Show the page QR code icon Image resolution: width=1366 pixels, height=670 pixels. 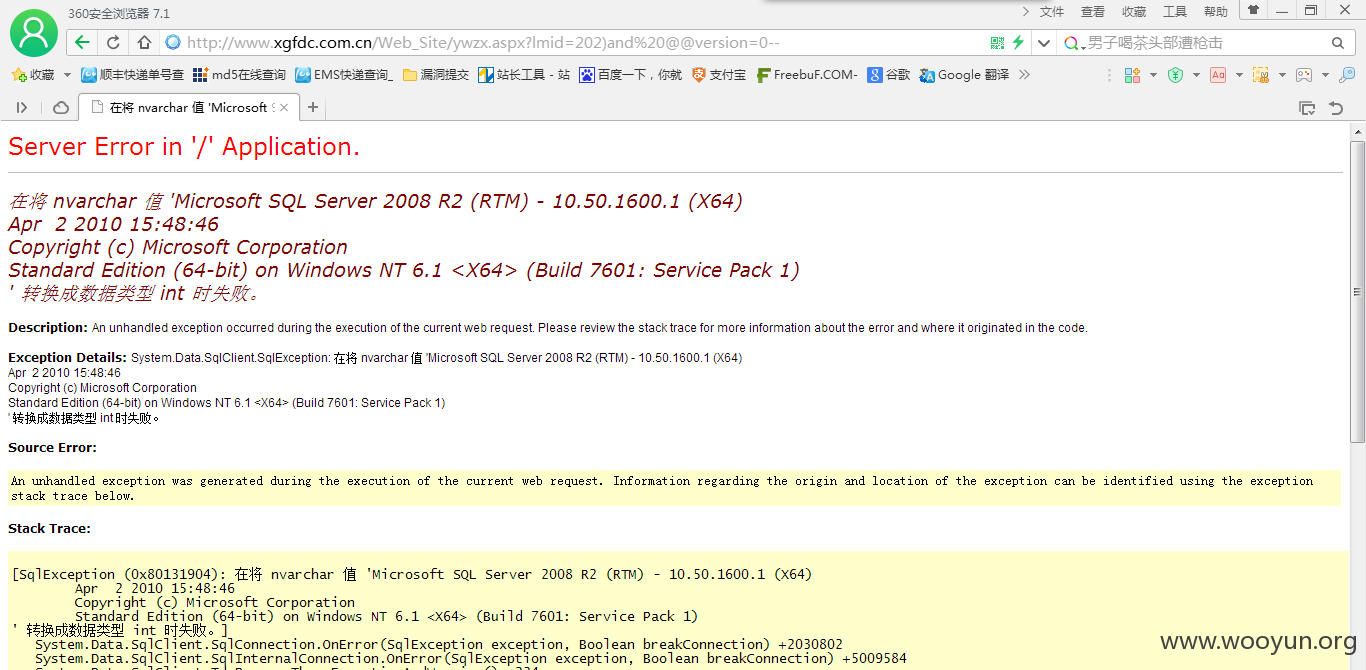997,42
